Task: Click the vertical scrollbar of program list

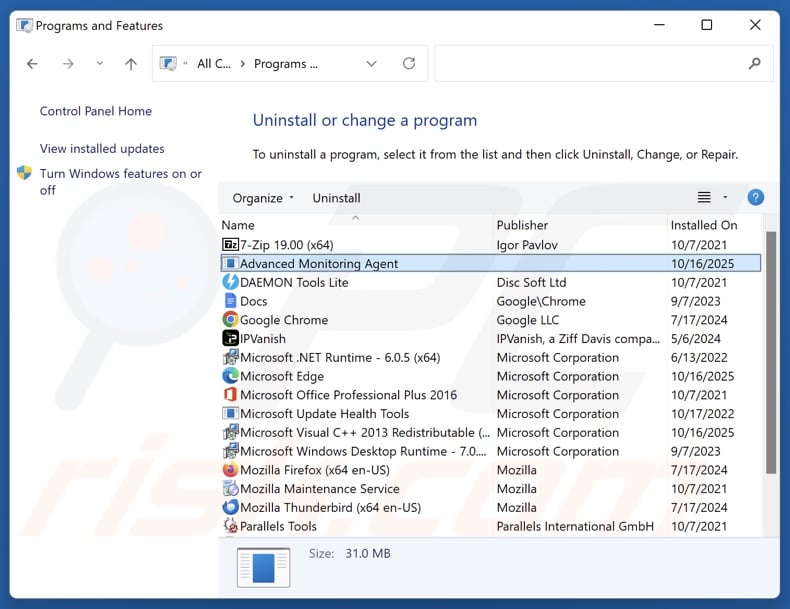Action: pyautogui.click(x=771, y=350)
